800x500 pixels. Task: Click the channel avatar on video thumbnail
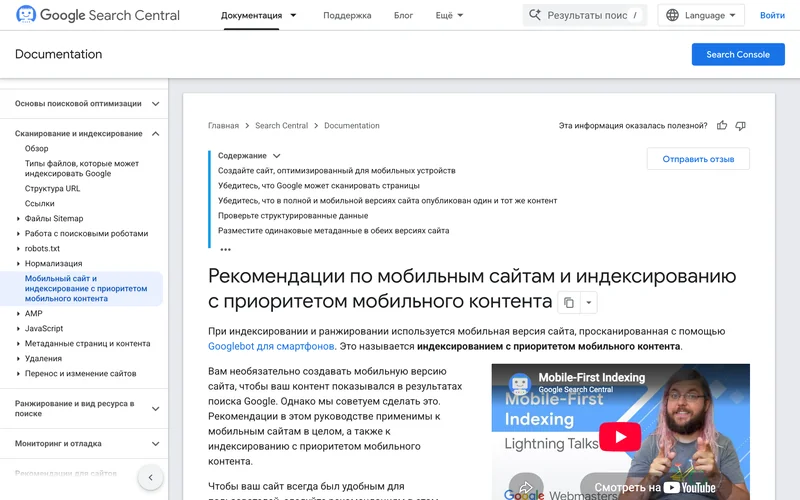[x=520, y=383]
